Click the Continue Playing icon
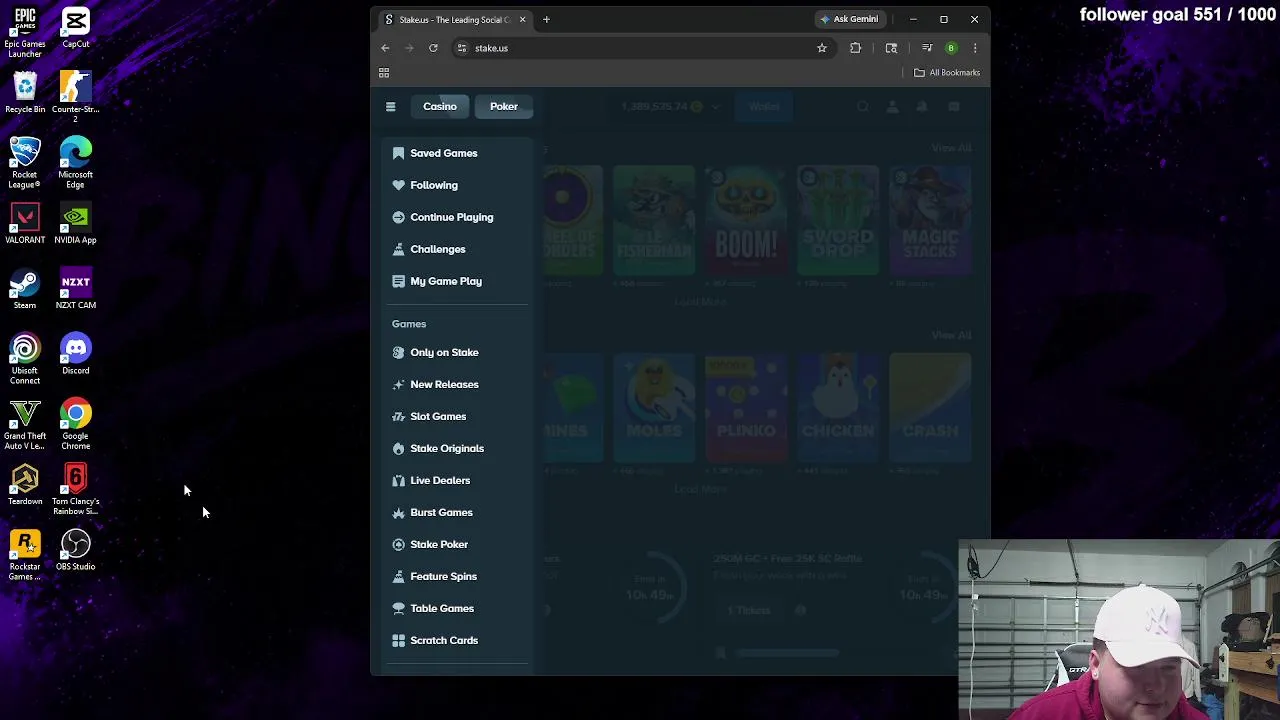The image size is (1280, 720). click(x=398, y=217)
